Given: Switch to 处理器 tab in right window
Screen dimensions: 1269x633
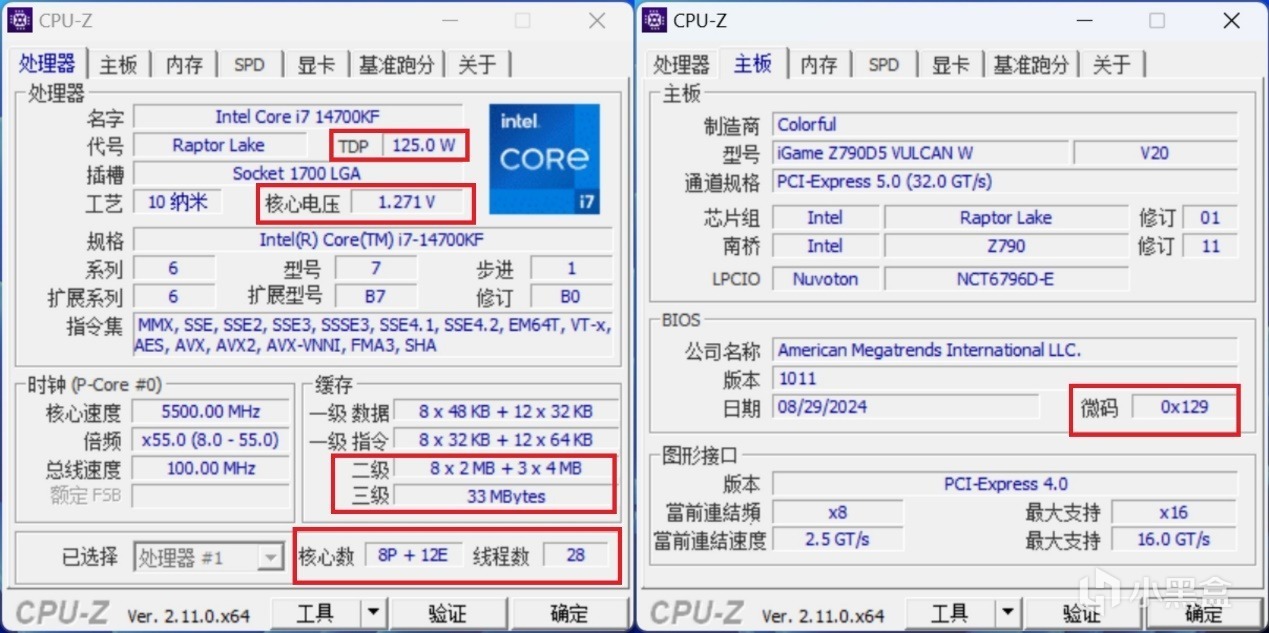Looking at the screenshot, I should coord(681,65).
